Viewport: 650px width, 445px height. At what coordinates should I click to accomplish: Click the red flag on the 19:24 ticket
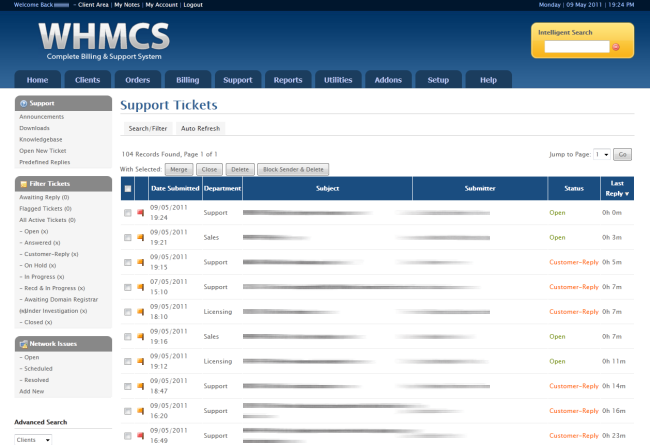[141, 213]
